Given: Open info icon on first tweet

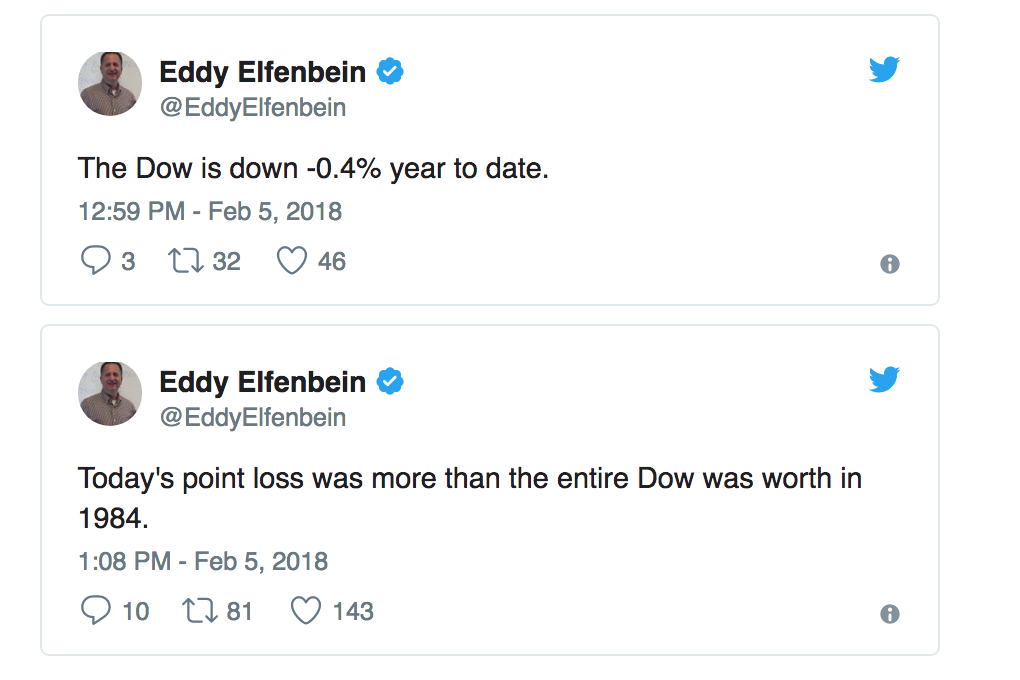Looking at the screenshot, I should tap(889, 264).
